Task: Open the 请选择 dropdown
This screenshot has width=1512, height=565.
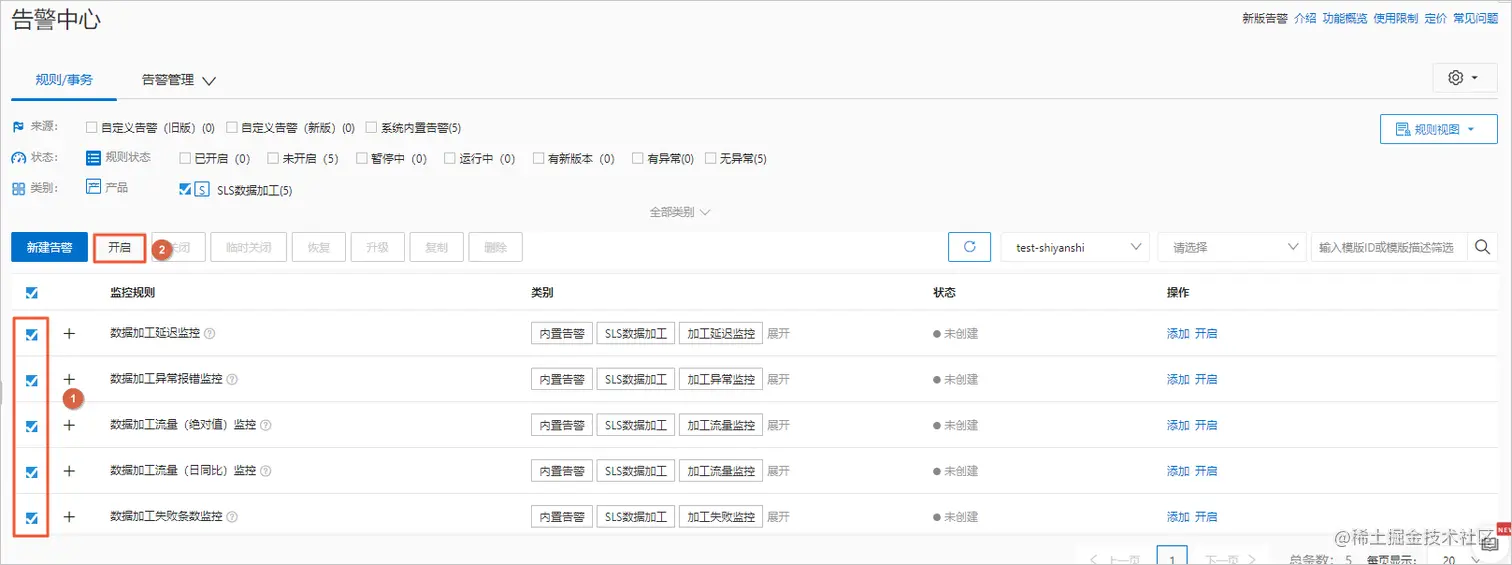Action: [x=1232, y=247]
